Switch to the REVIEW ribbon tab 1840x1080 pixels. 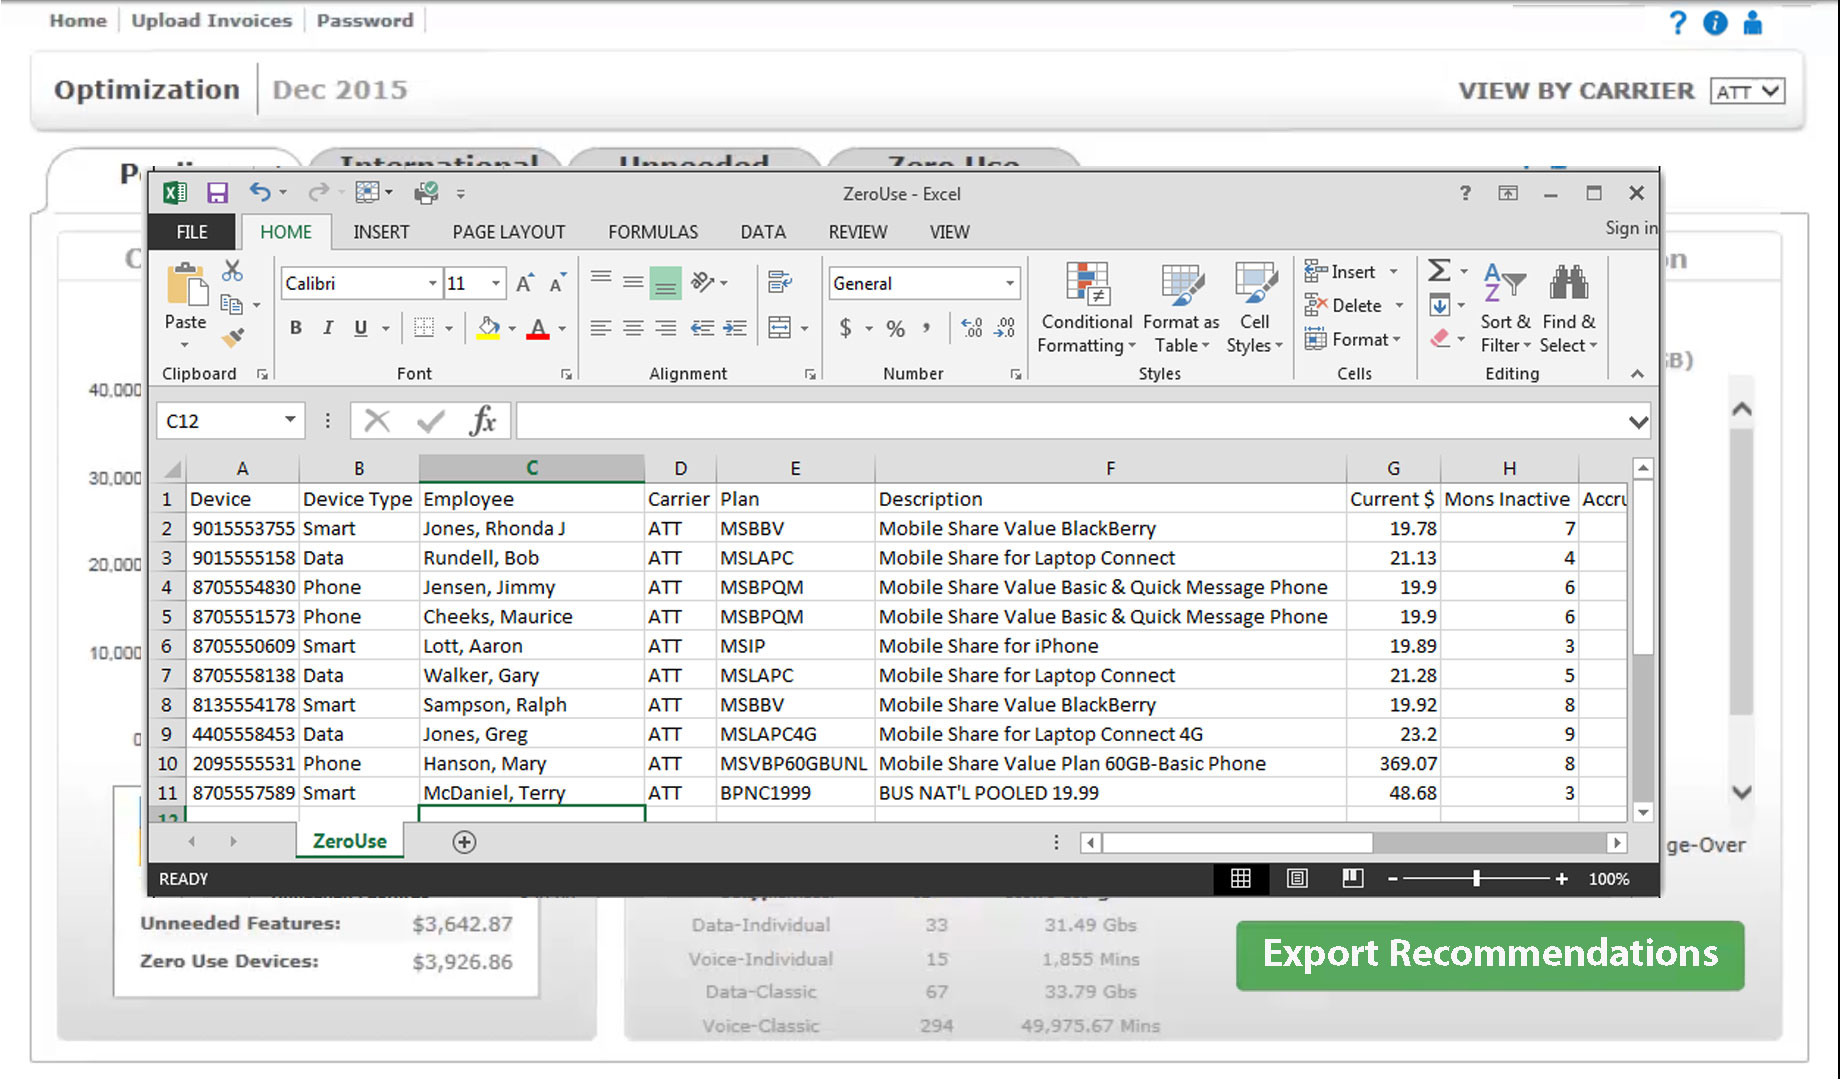click(x=858, y=232)
